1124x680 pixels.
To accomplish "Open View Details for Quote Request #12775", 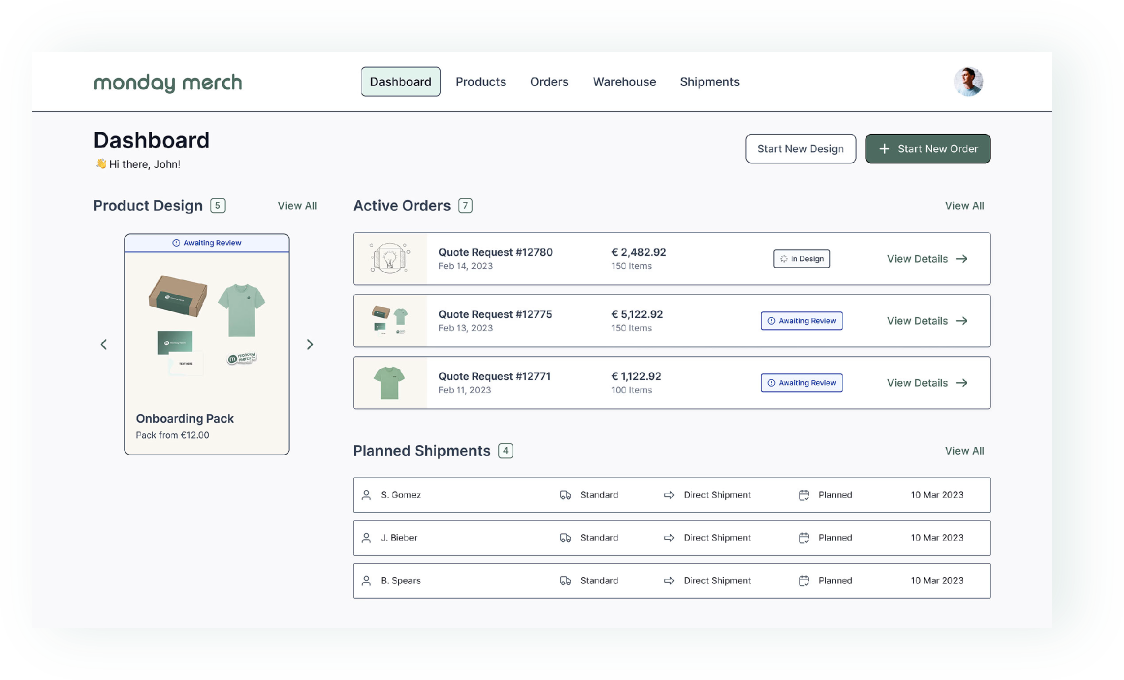I will 926,321.
